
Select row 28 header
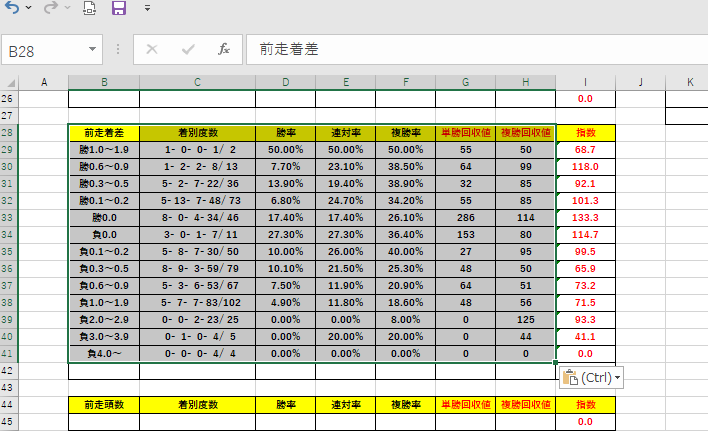[8, 133]
